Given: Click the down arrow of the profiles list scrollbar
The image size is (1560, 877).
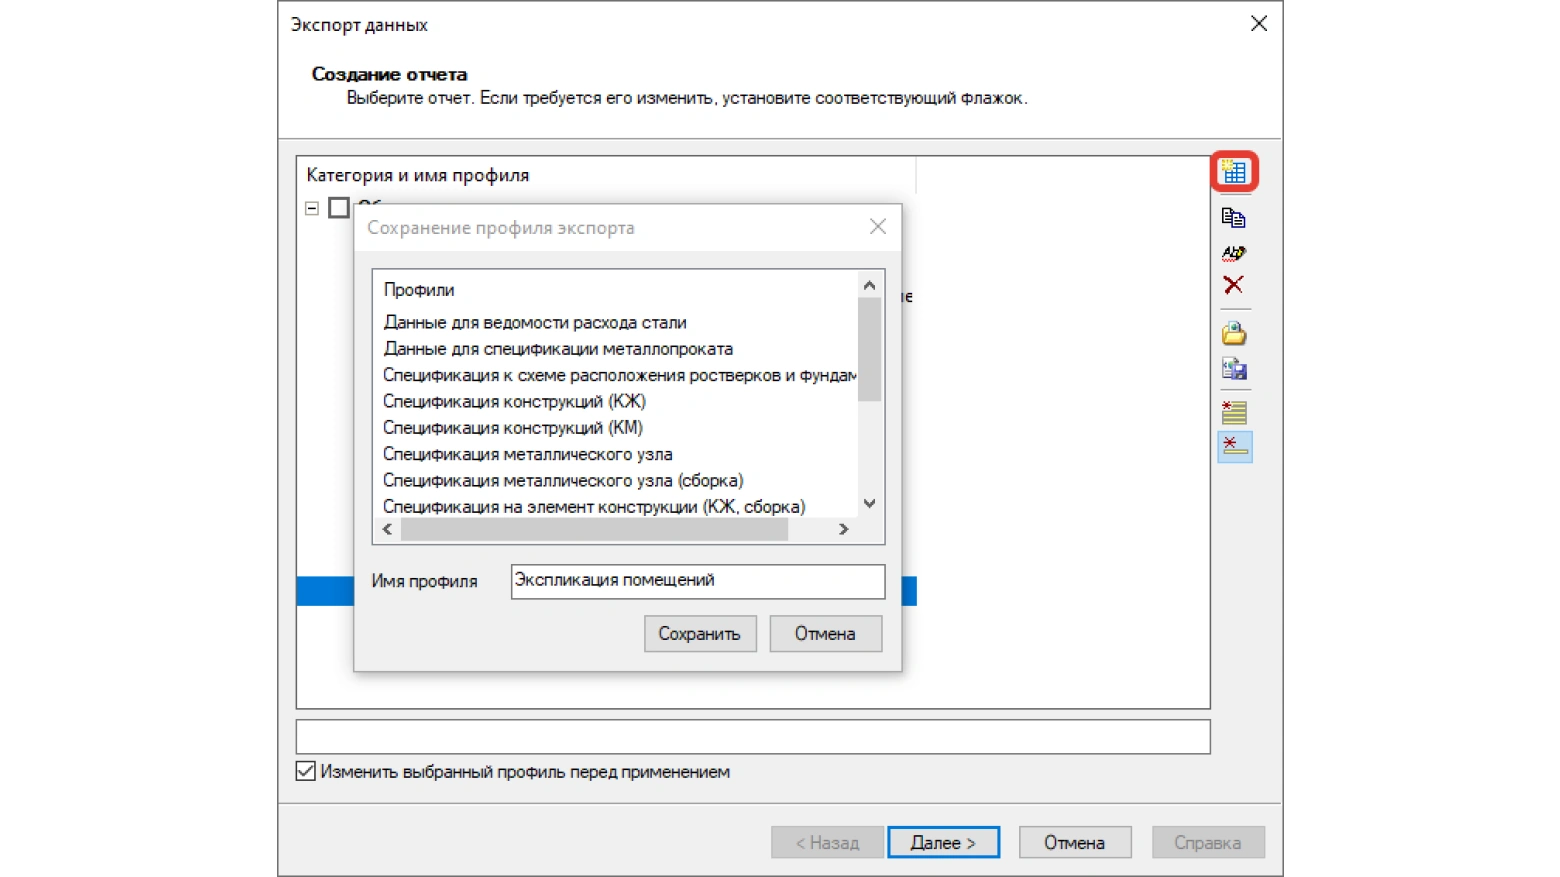Looking at the screenshot, I should [869, 503].
